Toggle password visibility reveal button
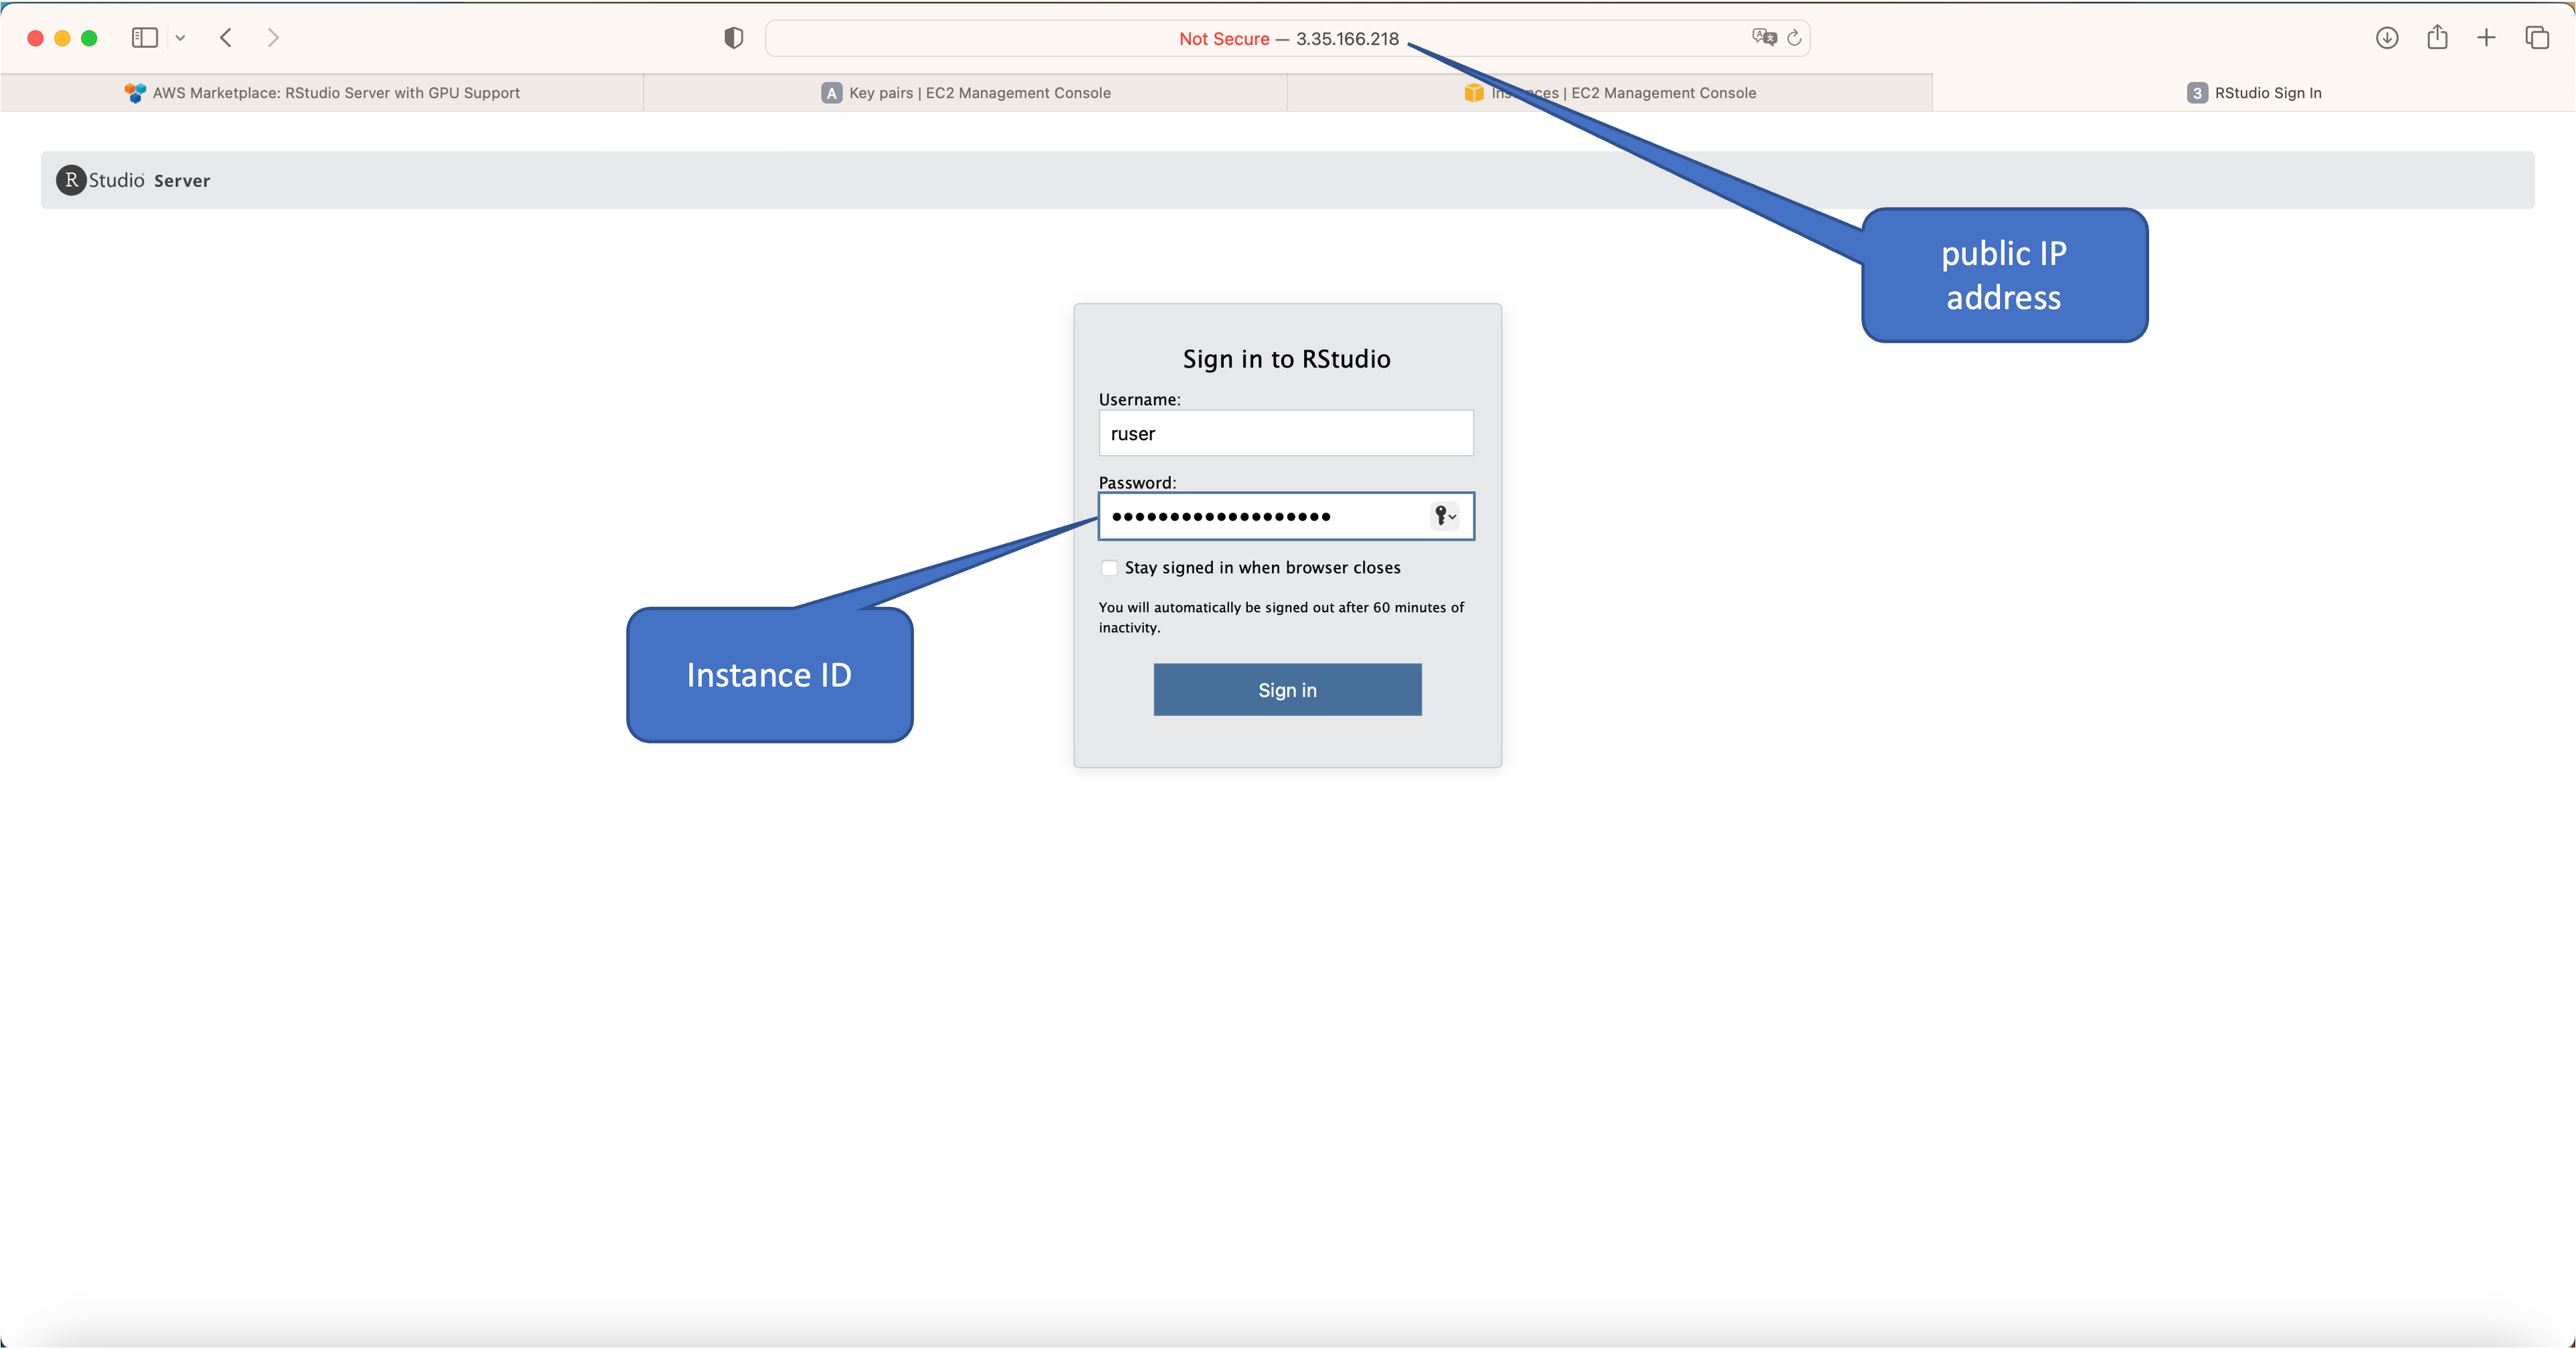The height and width of the screenshot is (1349, 2576). click(x=1445, y=516)
